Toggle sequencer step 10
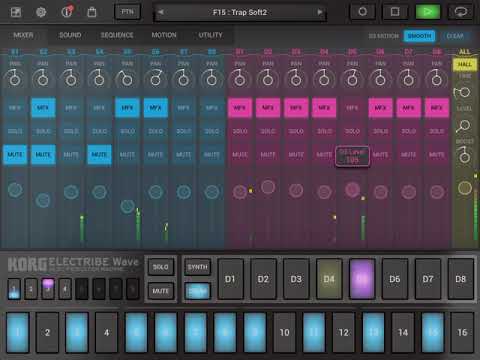The height and width of the screenshot is (360, 480). 284,332
